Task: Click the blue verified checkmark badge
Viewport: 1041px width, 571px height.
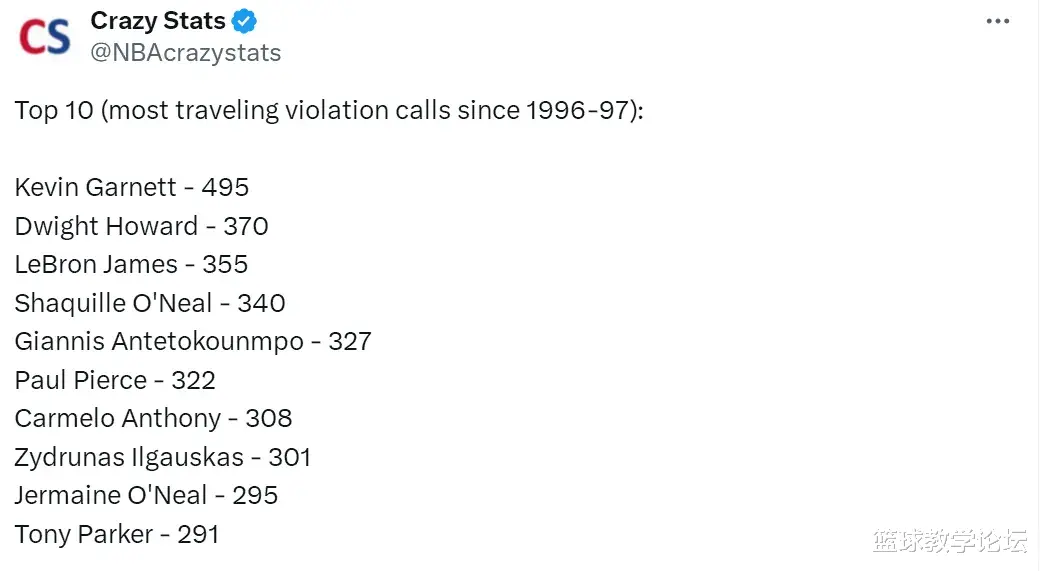Action: pos(244,21)
